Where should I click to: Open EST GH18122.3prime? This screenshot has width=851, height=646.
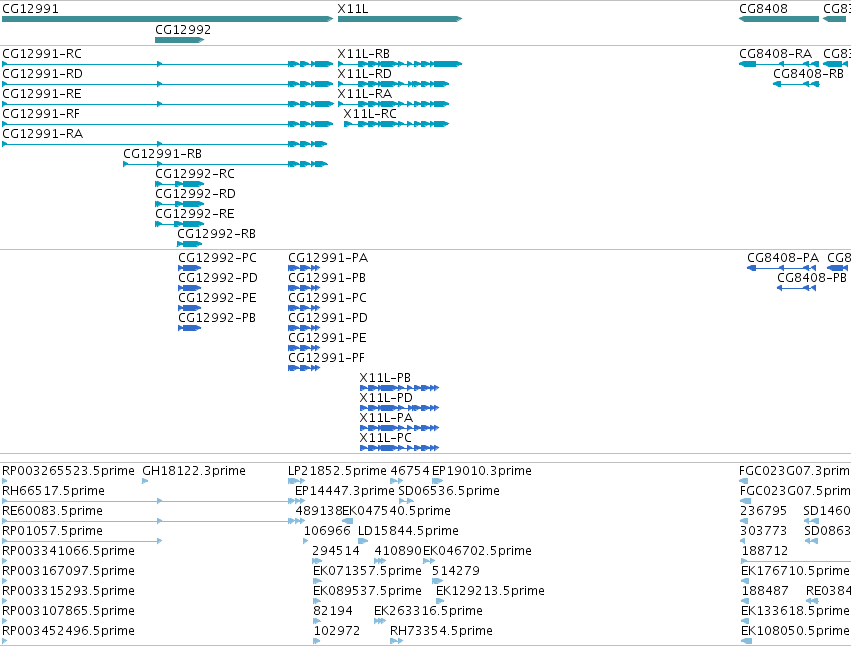[x=194, y=471]
